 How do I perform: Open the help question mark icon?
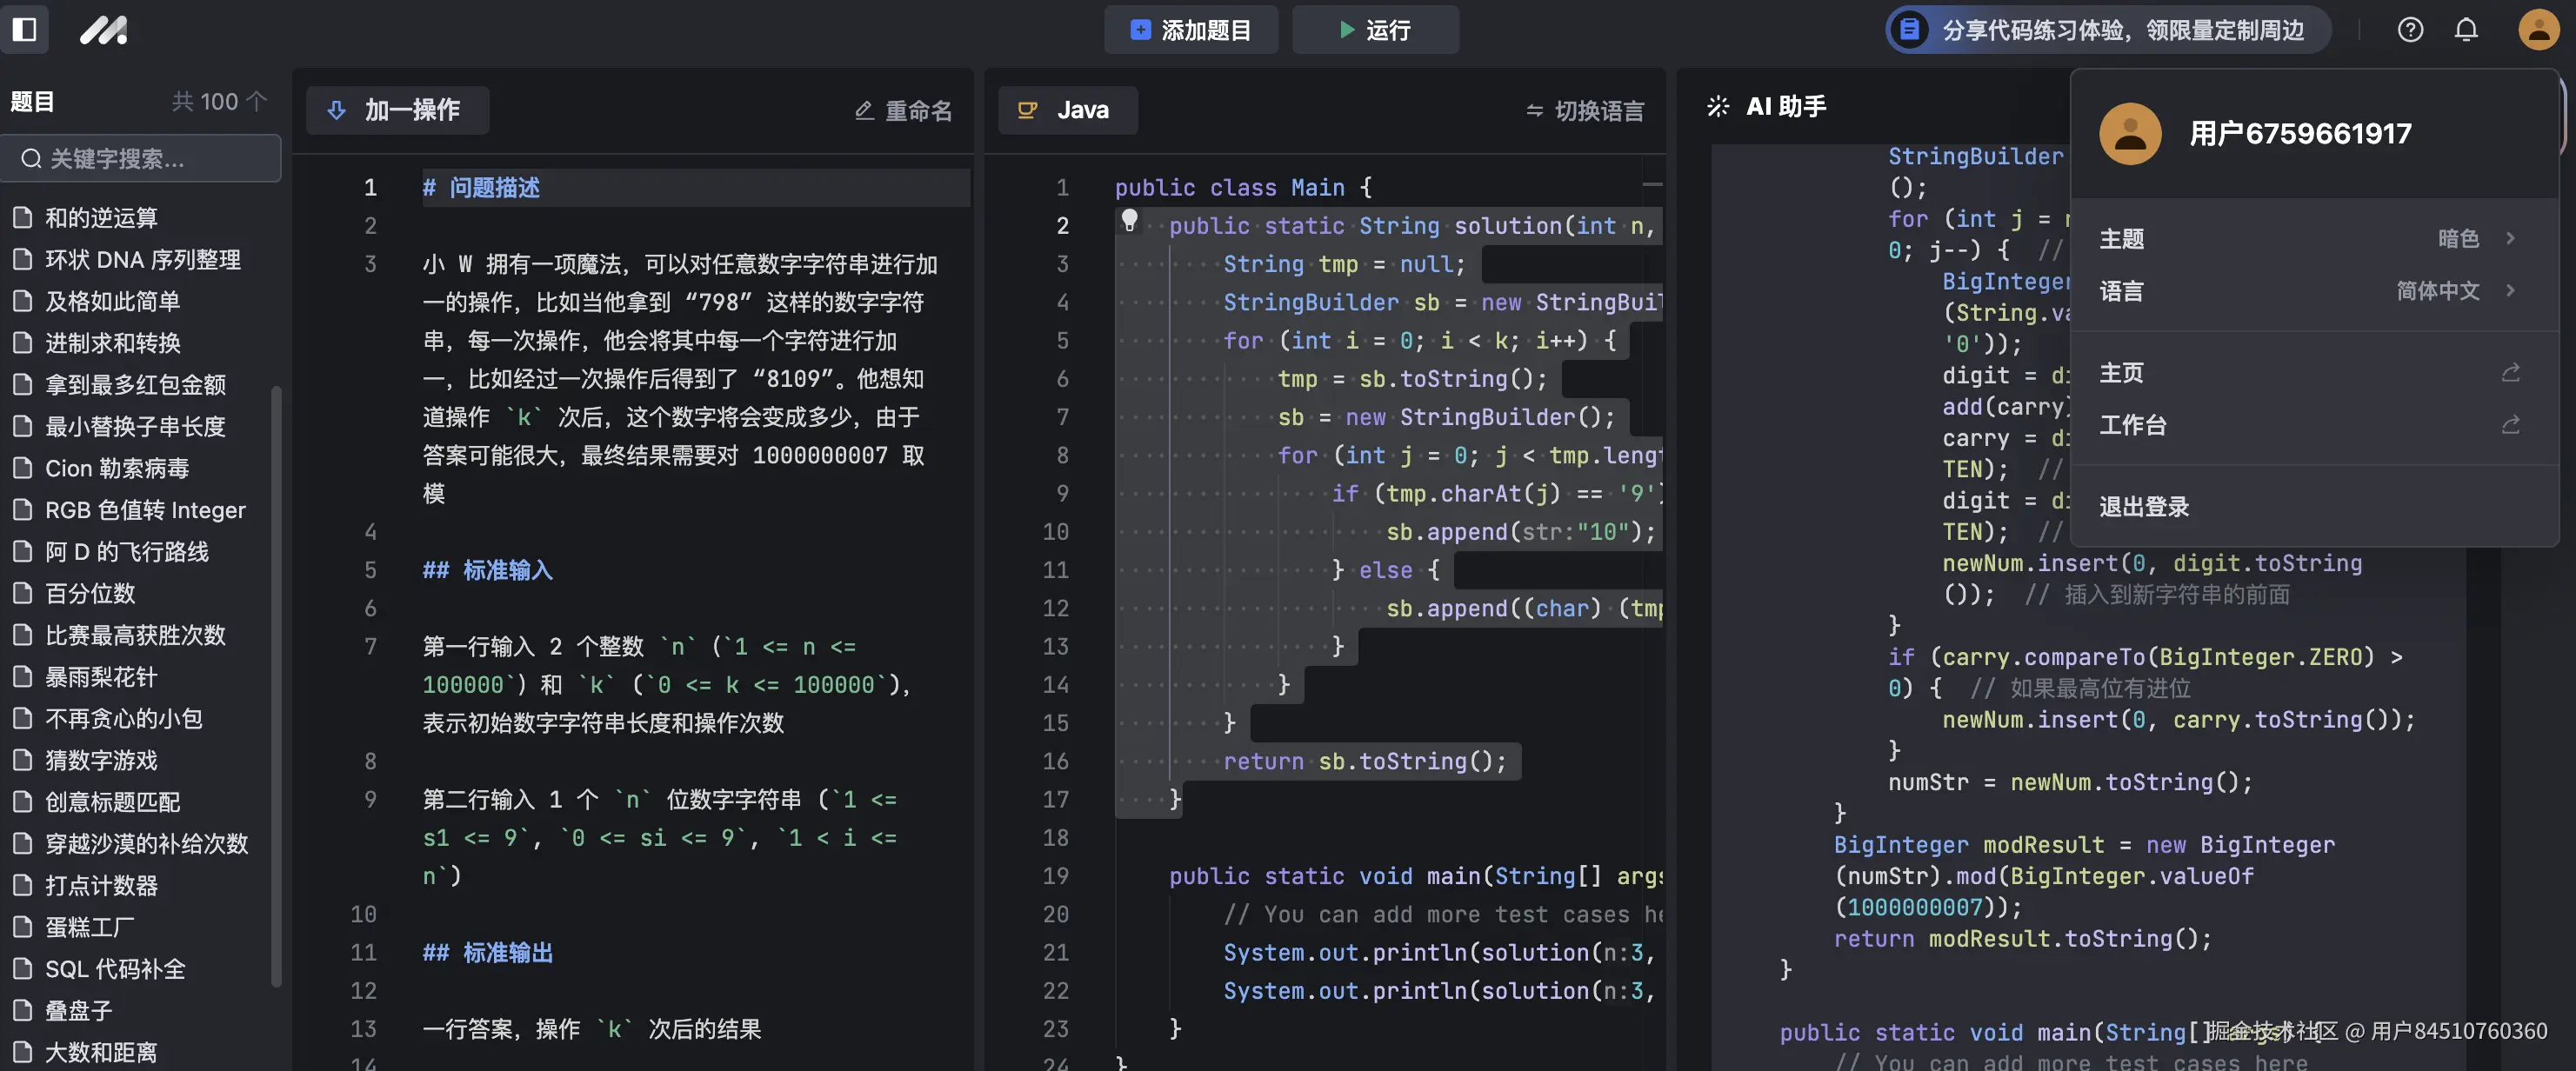tap(2410, 30)
